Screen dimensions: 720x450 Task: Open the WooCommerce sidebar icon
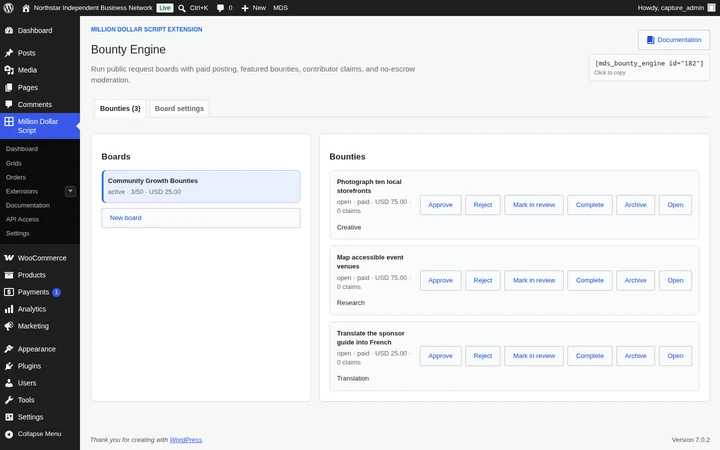(x=9, y=258)
